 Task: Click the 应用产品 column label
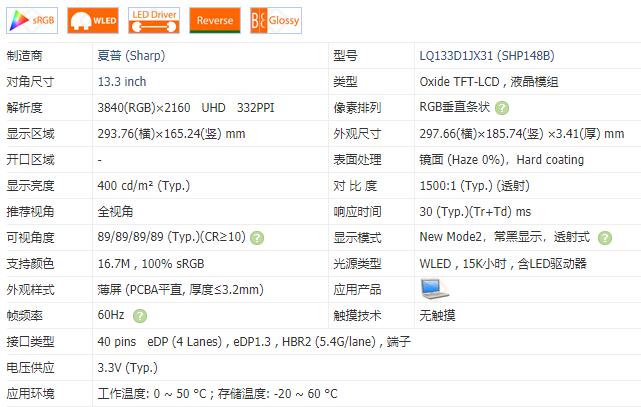[x=357, y=290]
